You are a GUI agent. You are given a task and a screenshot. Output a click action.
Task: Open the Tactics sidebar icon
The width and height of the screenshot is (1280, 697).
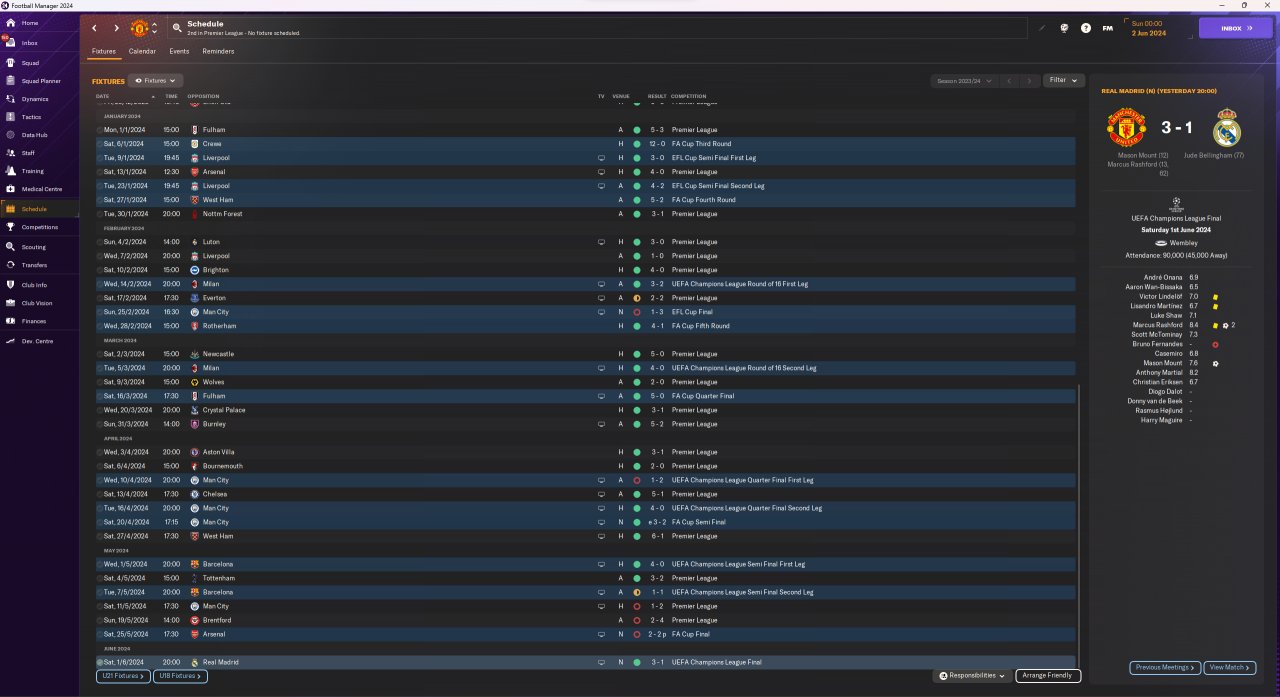(x=10, y=117)
